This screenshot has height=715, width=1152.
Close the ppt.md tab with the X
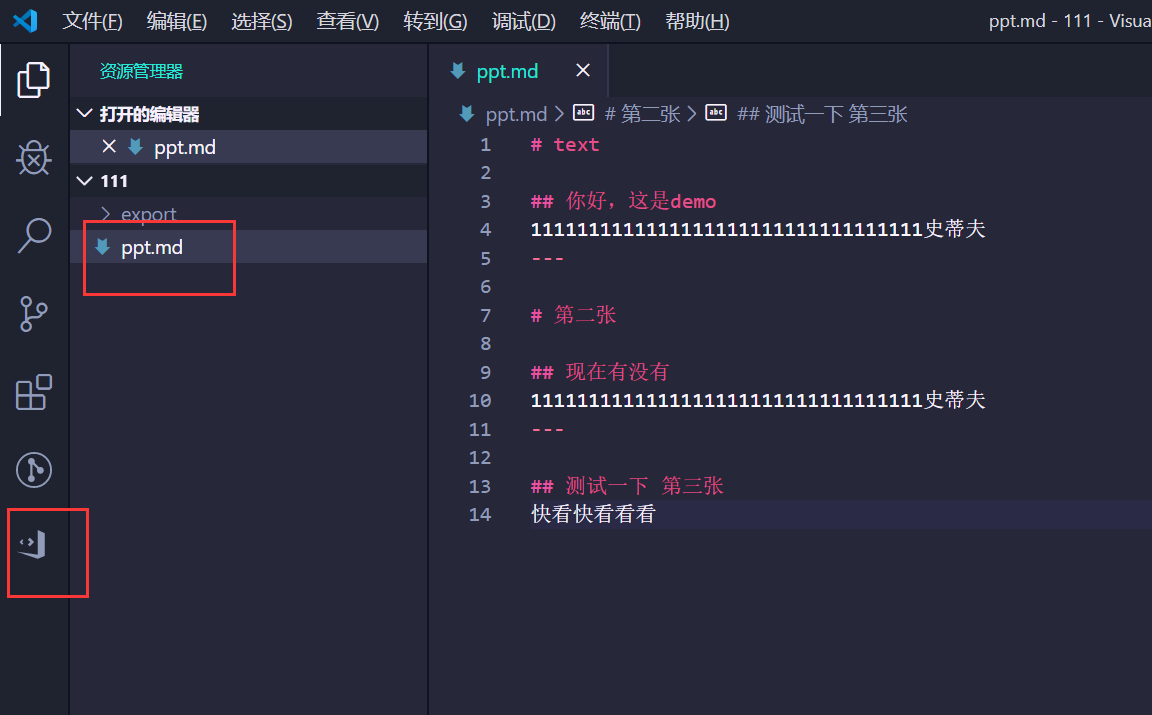click(583, 71)
